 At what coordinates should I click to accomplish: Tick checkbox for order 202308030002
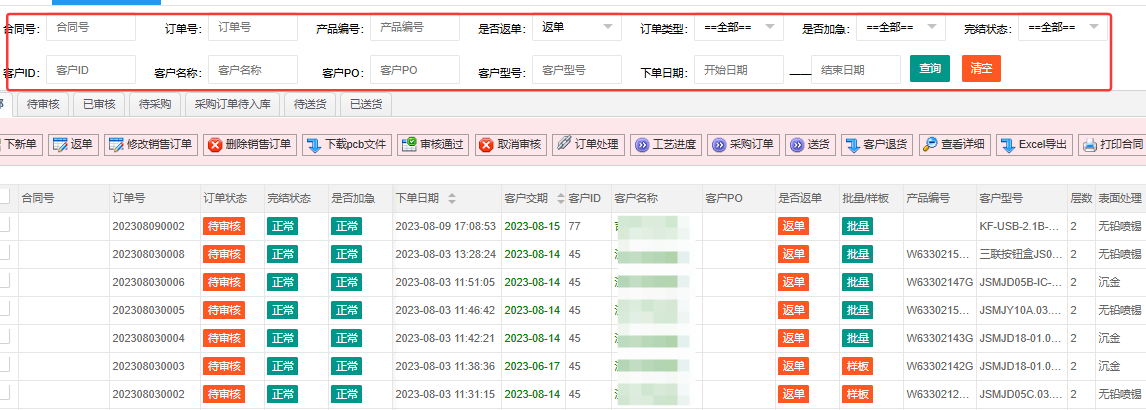point(4,394)
